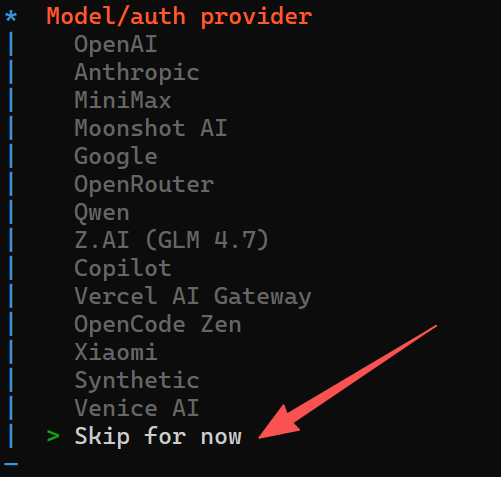The image size is (501, 477).
Task: Choose OpenRouter from the list
Action: (x=144, y=184)
